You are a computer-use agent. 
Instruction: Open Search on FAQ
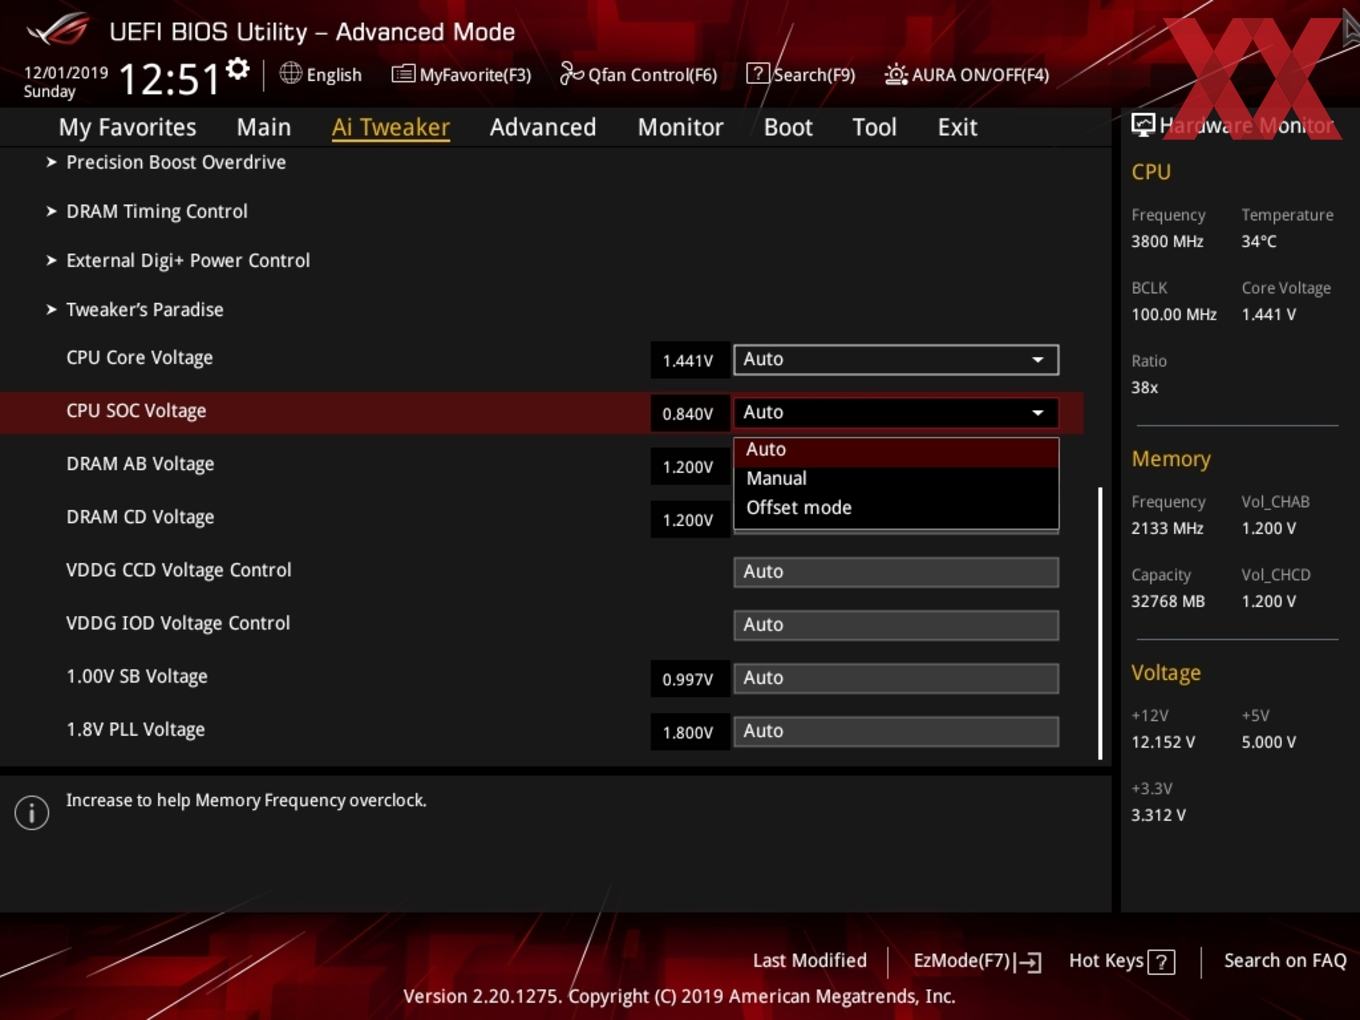click(x=1285, y=961)
